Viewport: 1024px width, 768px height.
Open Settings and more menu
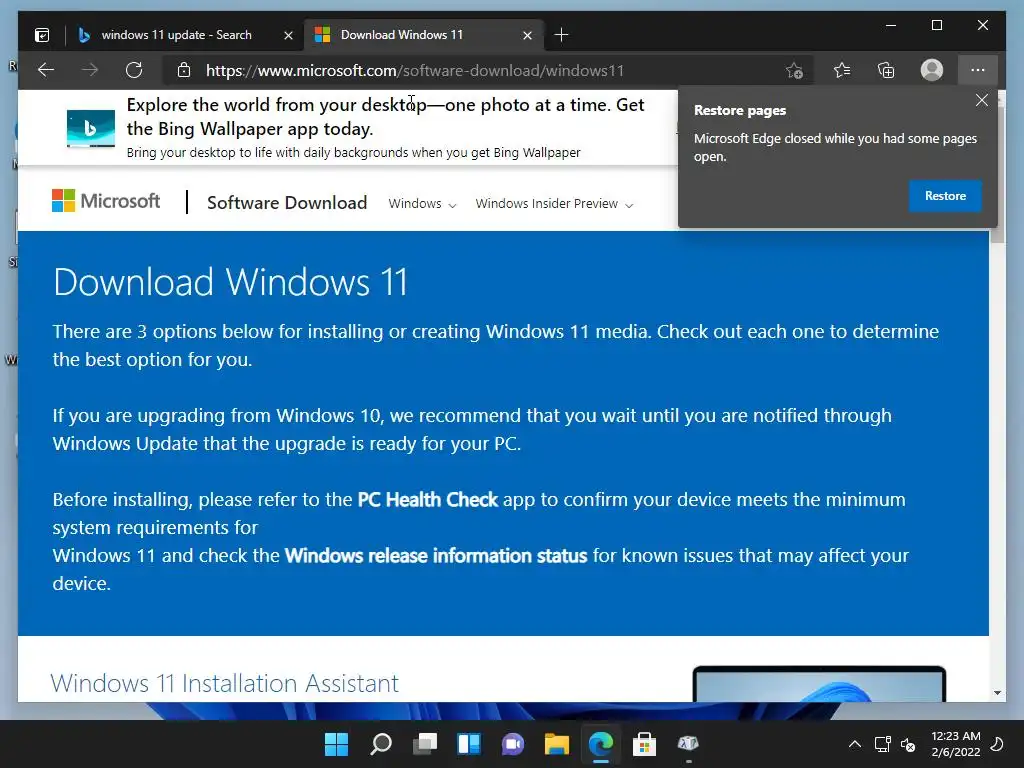point(978,70)
